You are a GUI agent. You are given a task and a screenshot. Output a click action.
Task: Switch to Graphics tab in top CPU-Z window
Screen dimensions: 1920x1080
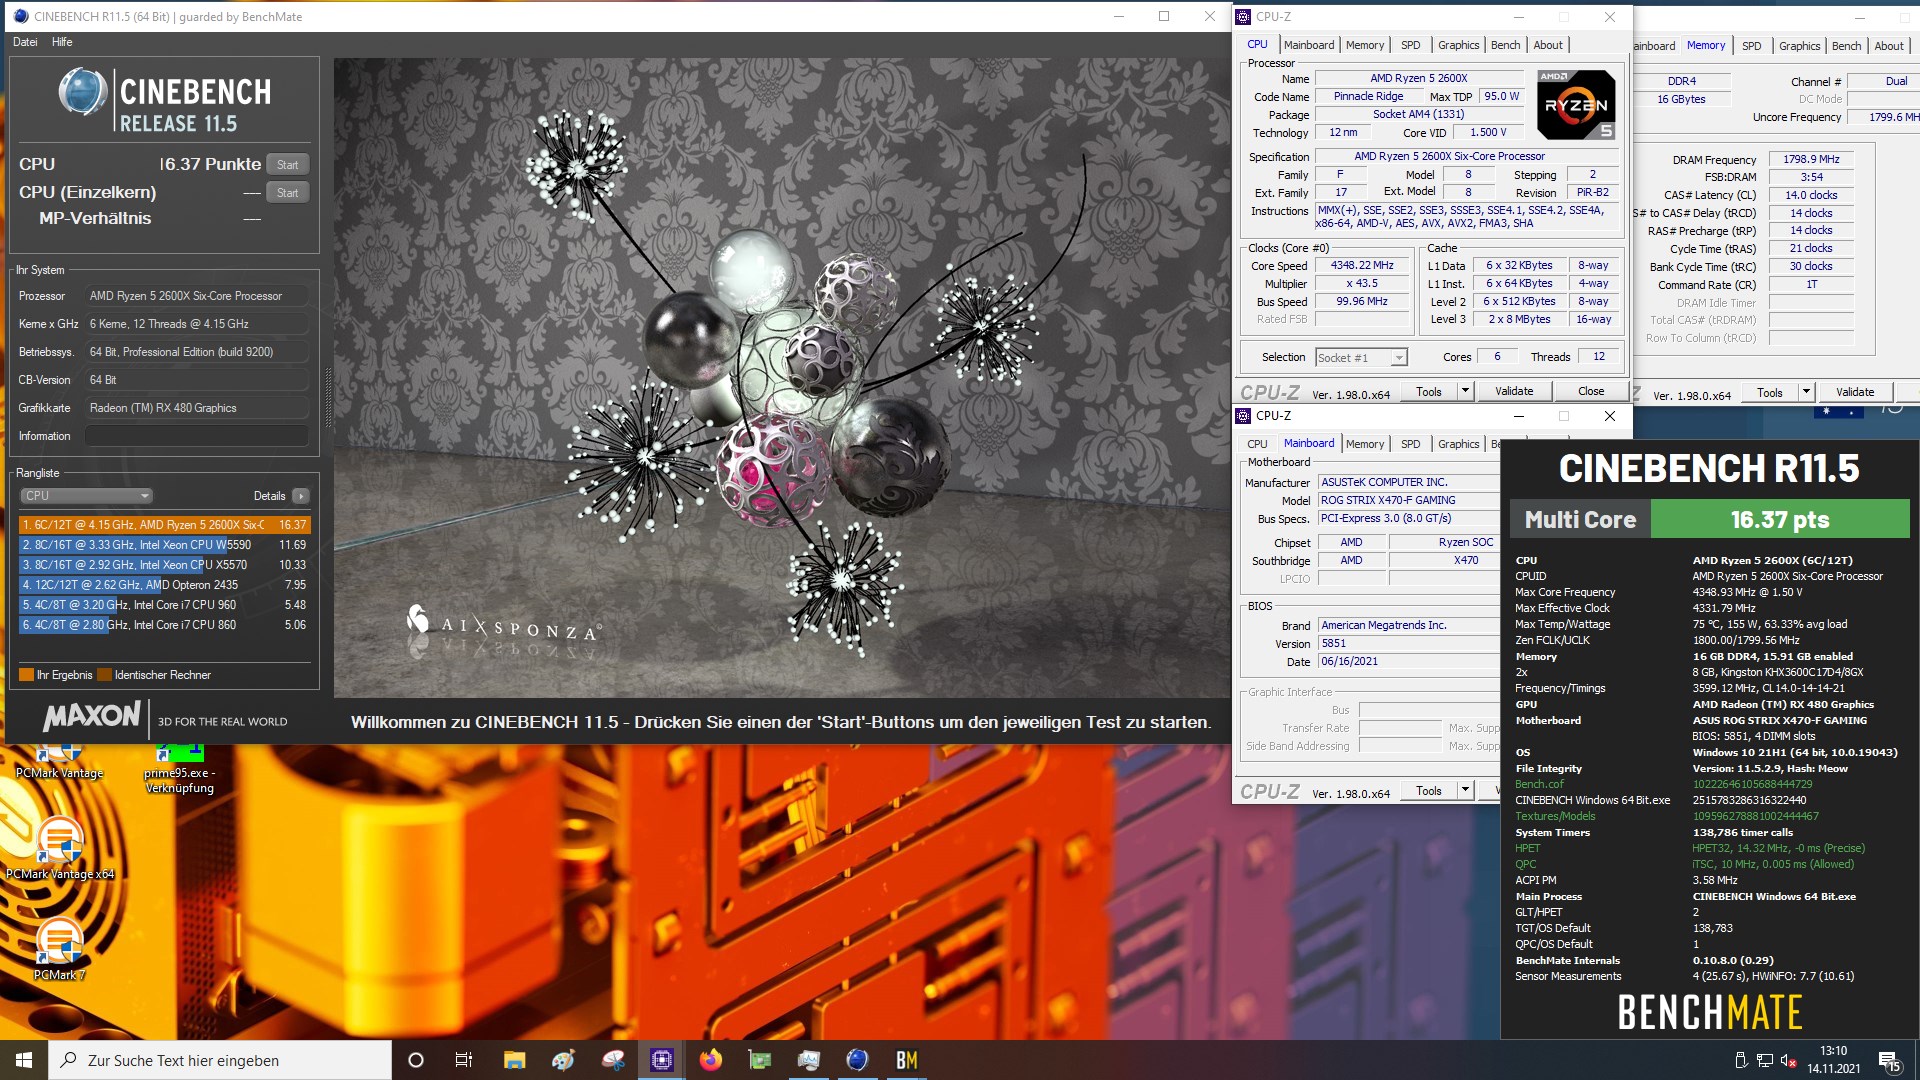click(1459, 45)
